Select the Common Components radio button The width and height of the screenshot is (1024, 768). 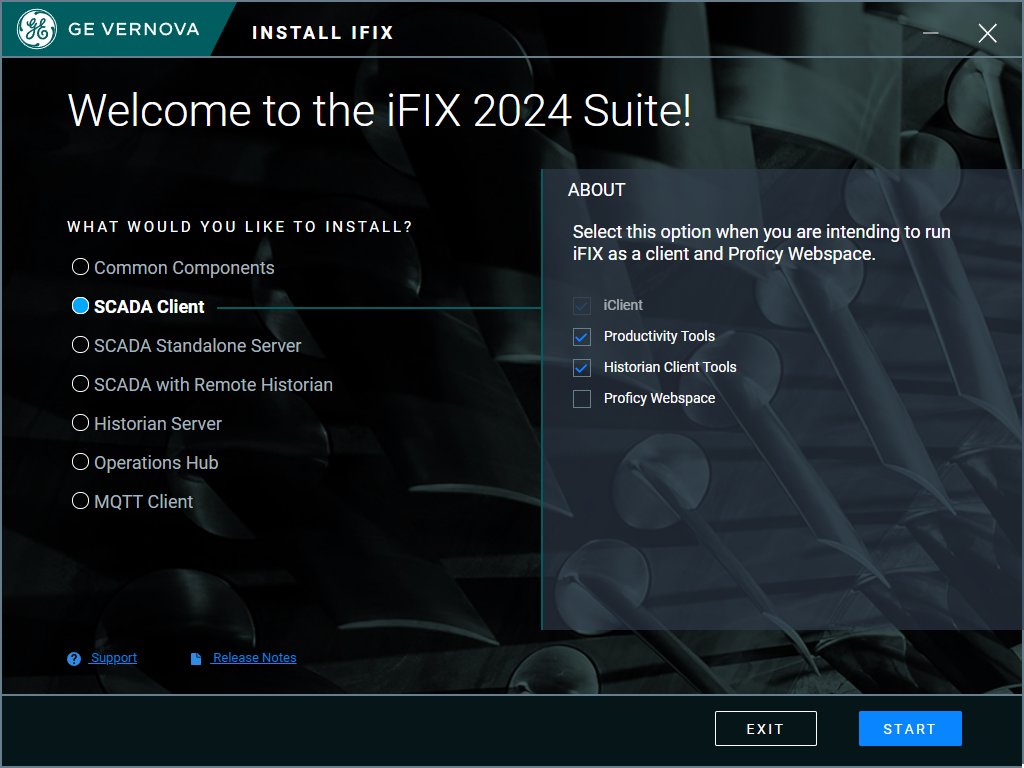click(x=80, y=267)
